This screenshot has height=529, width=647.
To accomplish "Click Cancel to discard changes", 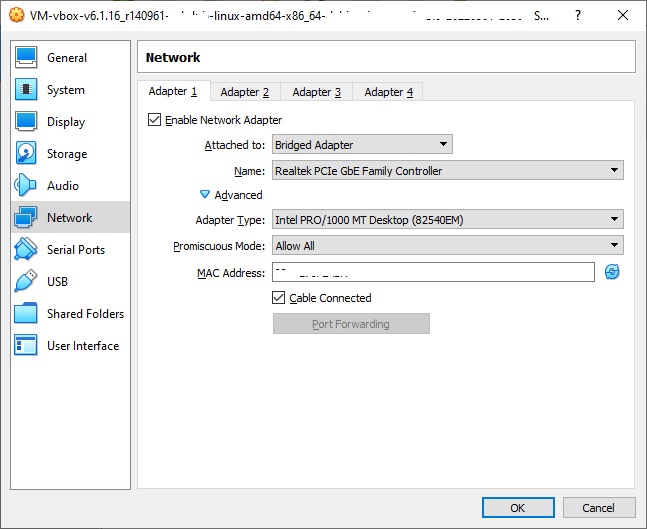I will click(x=599, y=508).
